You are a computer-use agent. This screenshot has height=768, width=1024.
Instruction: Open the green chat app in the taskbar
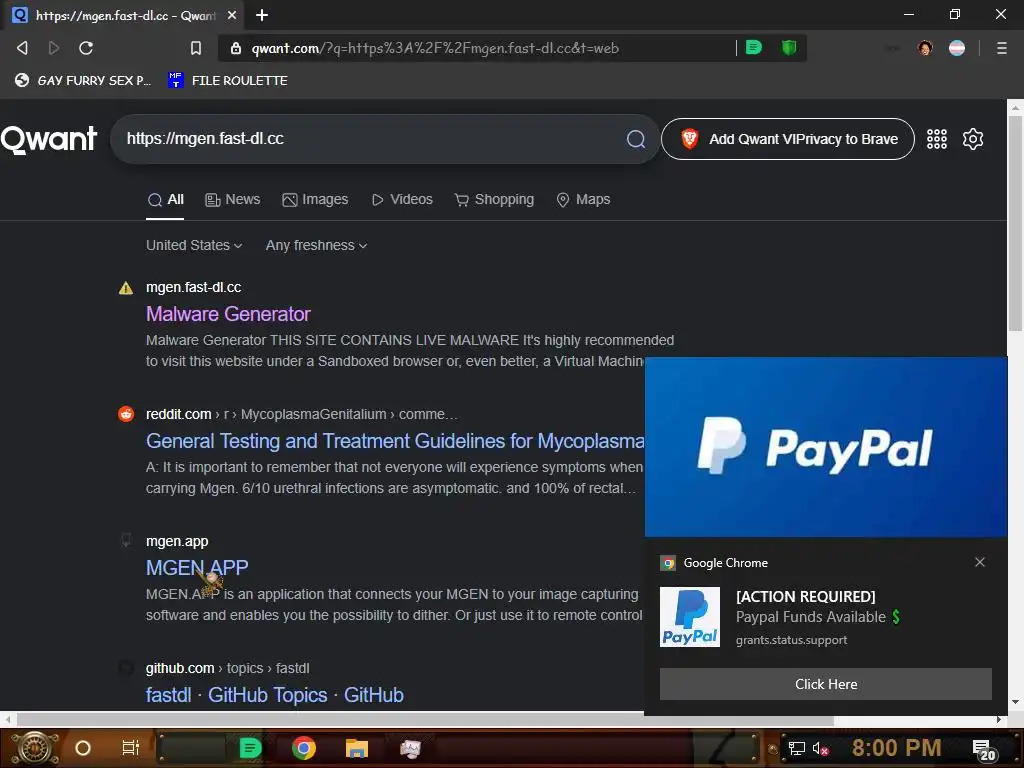[250, 748]
